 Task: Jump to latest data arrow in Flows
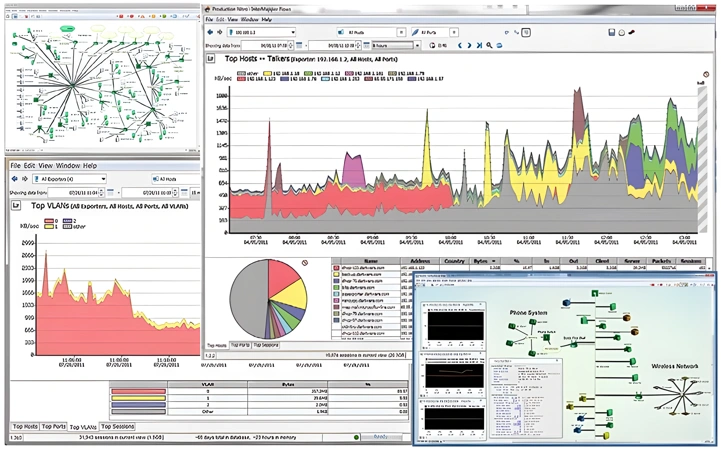coord(479,46)
